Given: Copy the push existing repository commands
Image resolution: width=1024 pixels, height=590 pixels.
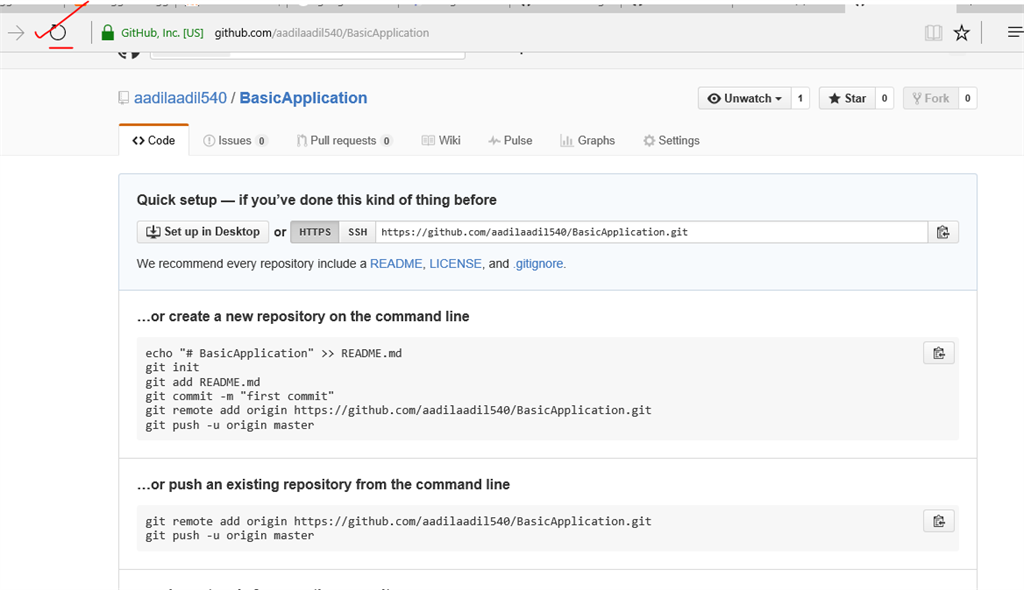Looking at the screenshot, I should click(938, 521).
